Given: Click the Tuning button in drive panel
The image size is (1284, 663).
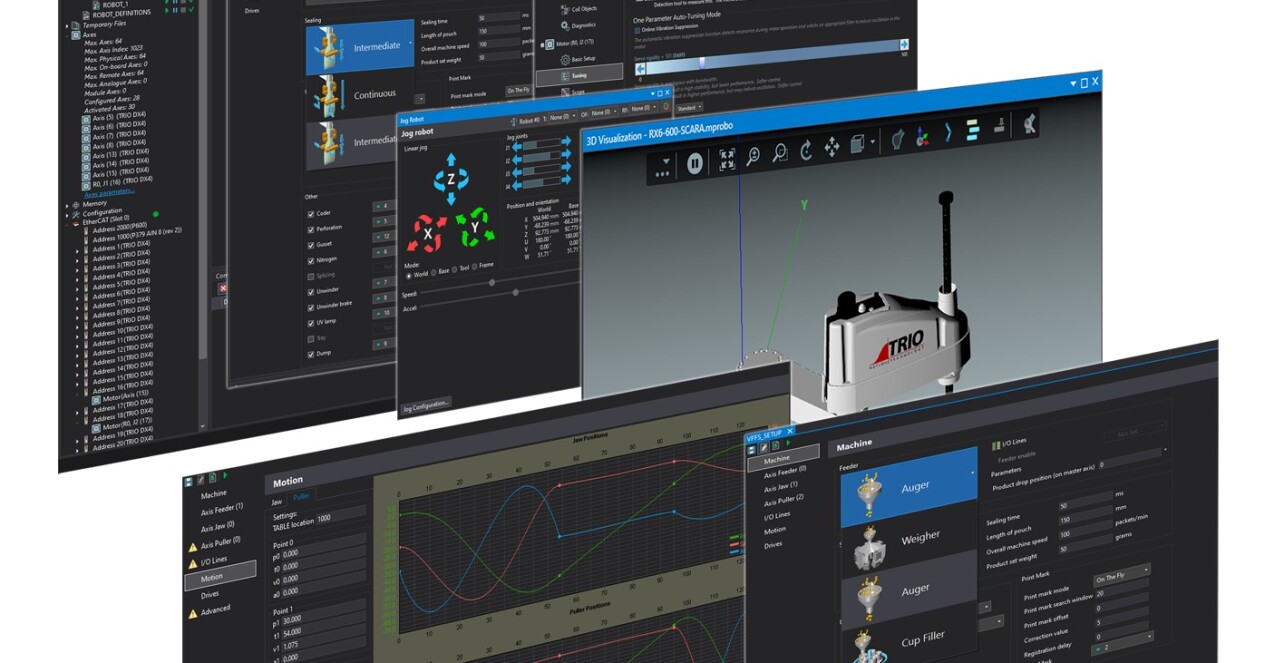Looking at the screenshot, I should click(x=579, y=76).
